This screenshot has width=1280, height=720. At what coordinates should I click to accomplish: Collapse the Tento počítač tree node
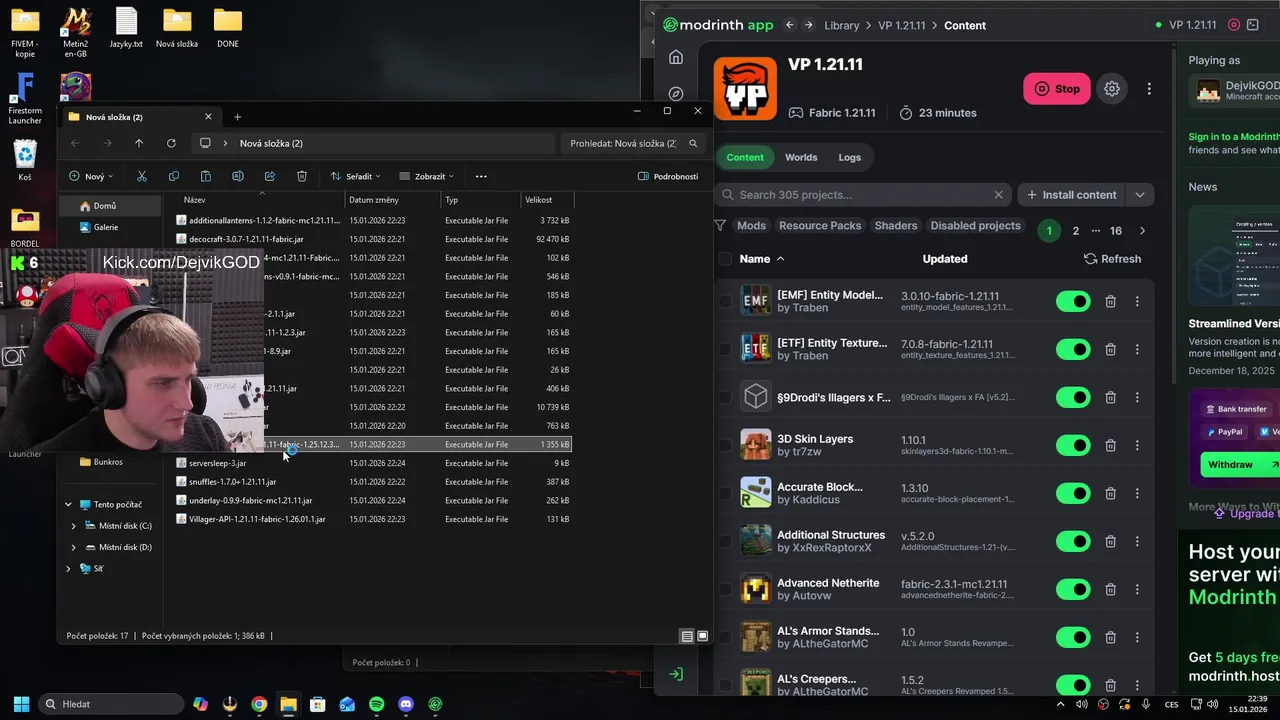[x=68, y=505]
